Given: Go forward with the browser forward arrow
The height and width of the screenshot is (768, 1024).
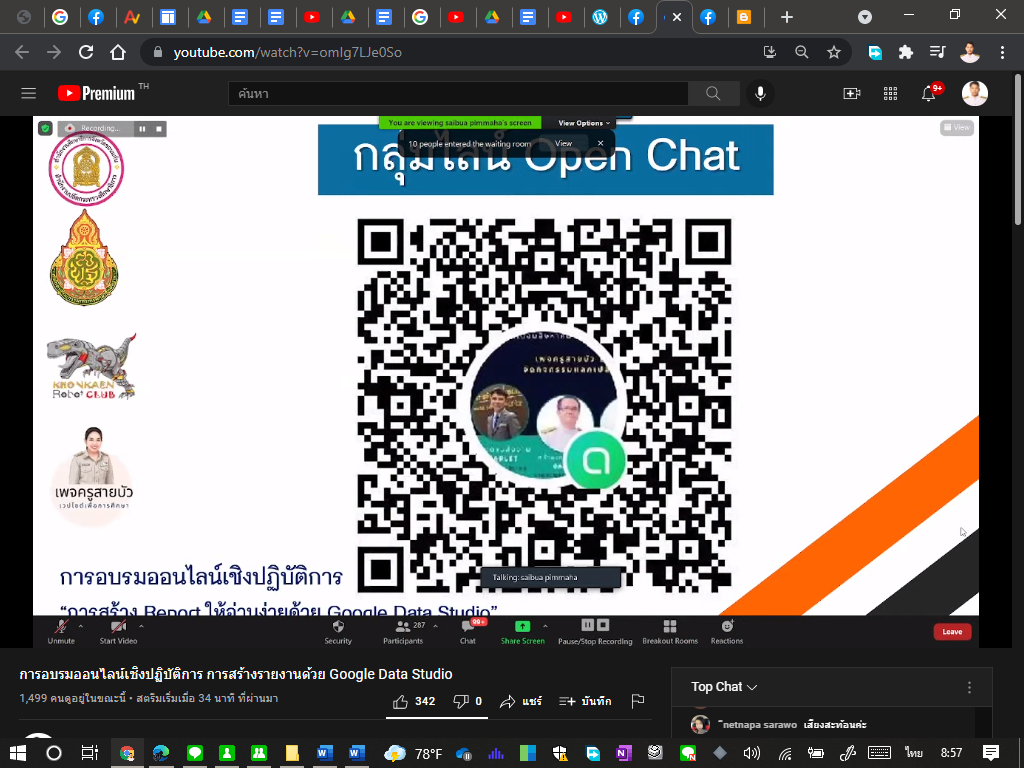Looking at the screenshot, I should (x=54, y=52).
